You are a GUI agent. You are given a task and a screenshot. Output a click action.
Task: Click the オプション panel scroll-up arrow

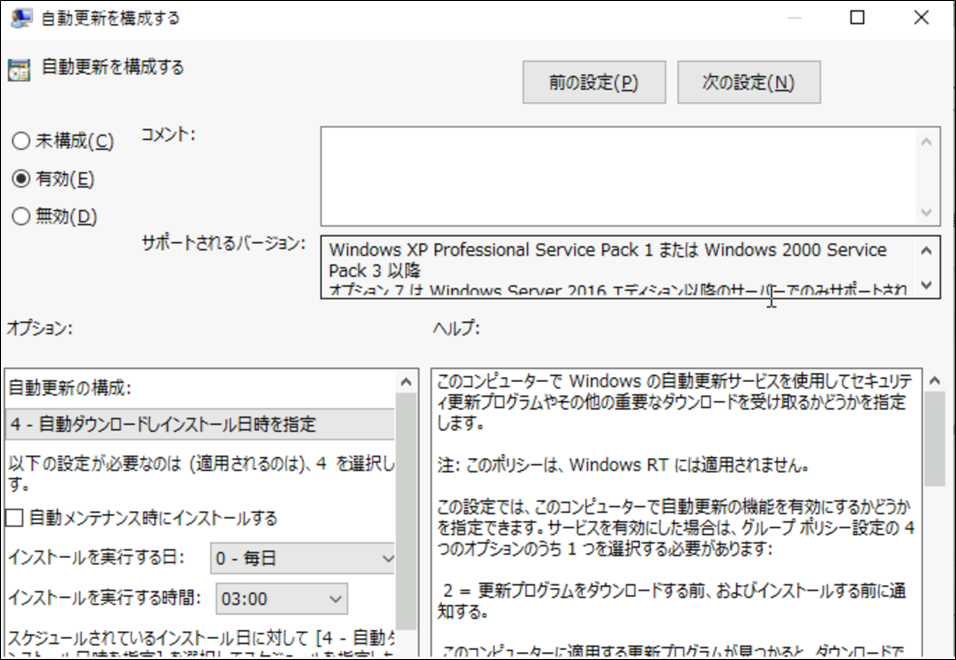[x=408, y=381]
